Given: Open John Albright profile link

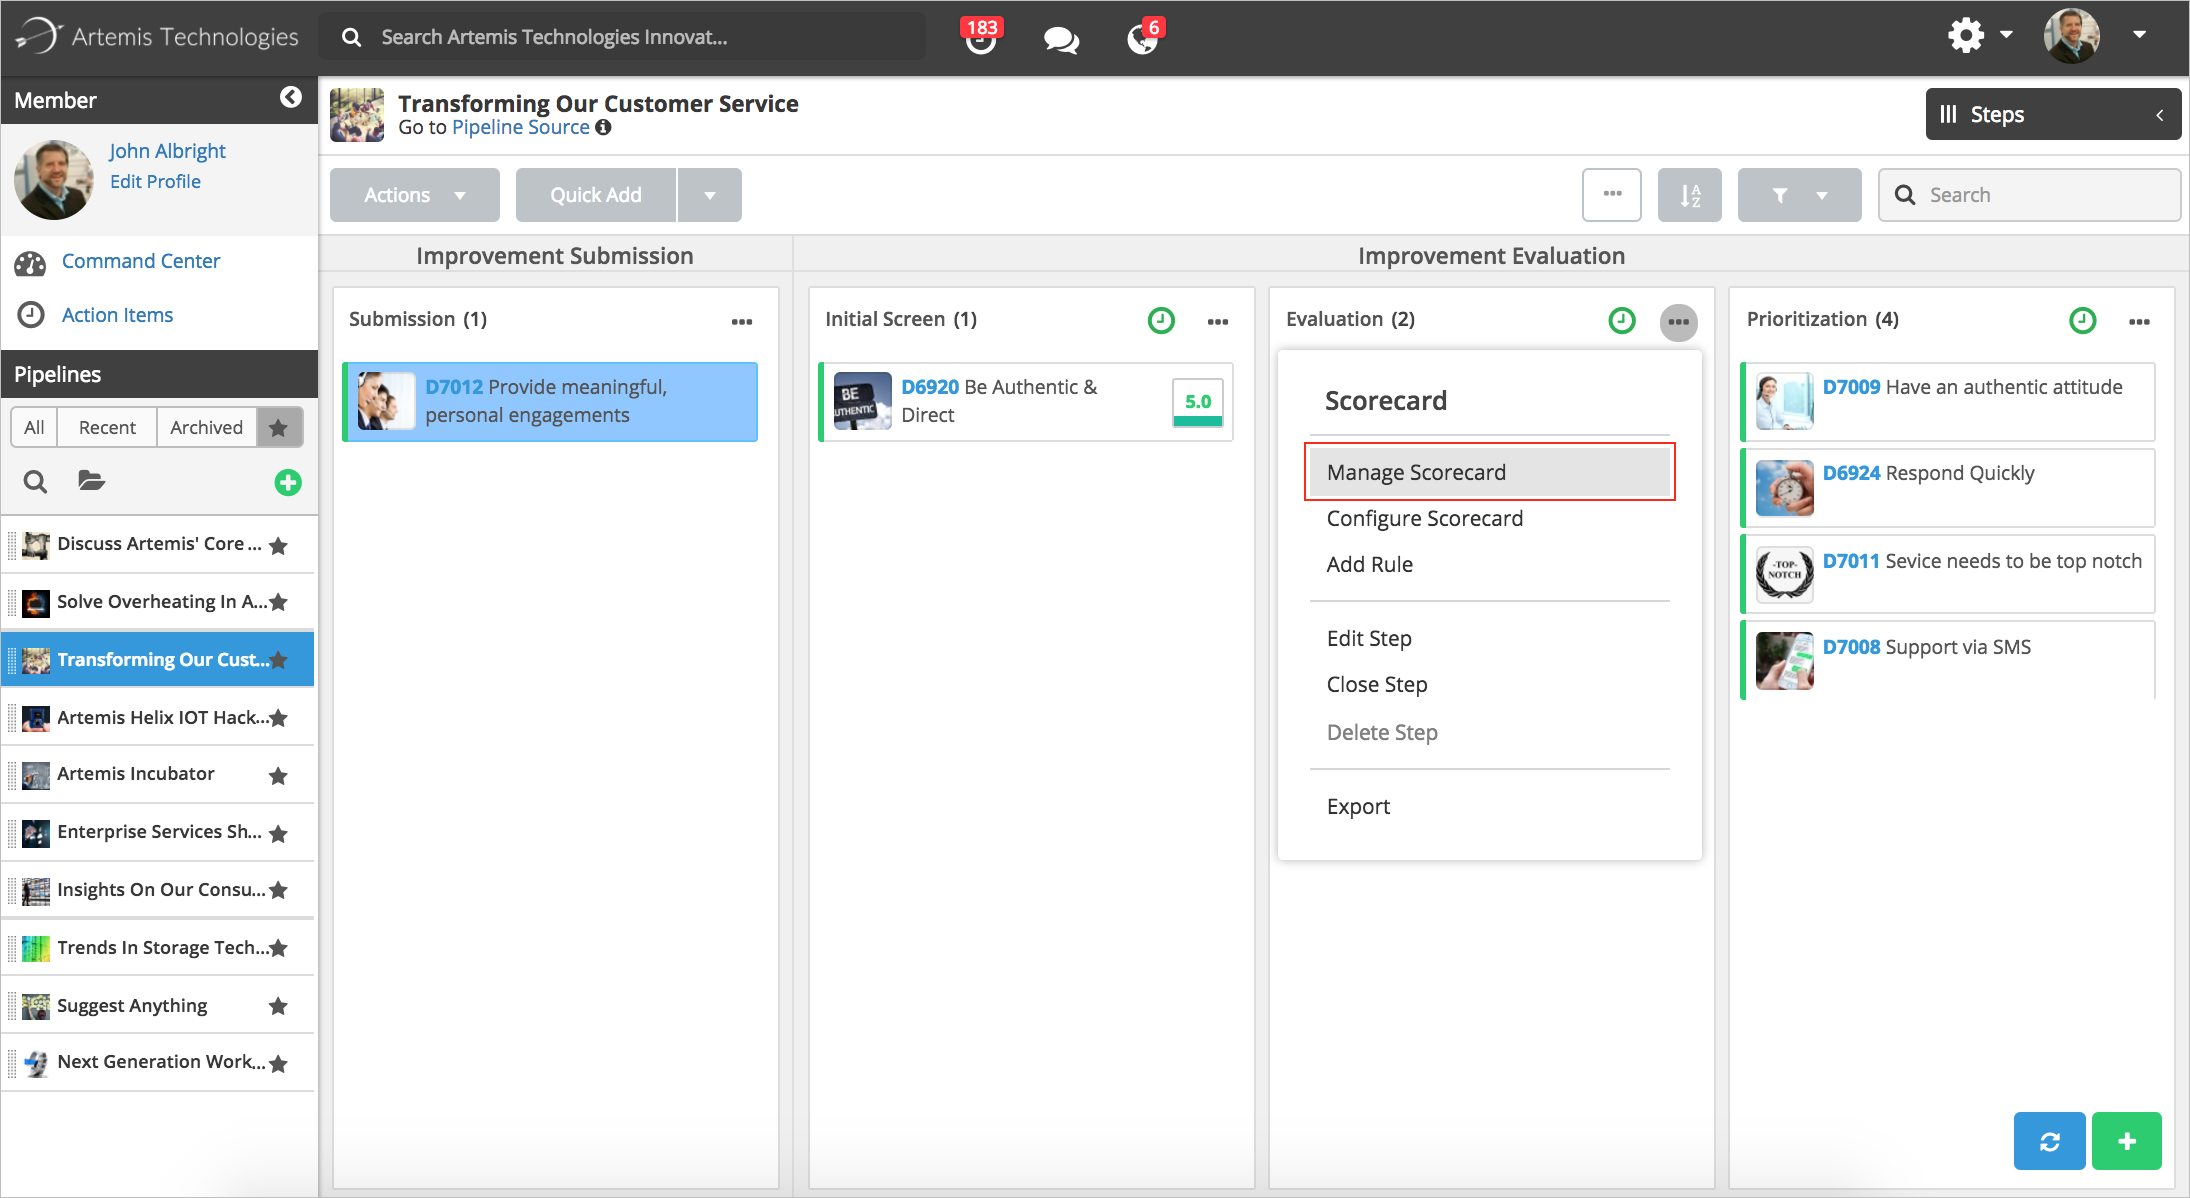Looking at the screenshot, I should pos(167,151).
